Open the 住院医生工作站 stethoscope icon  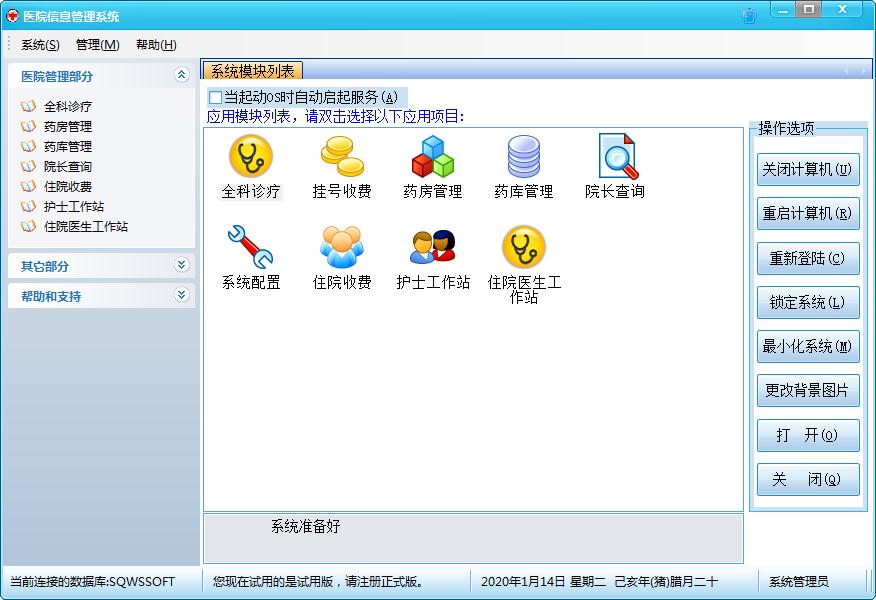click(x=523, y=247)
